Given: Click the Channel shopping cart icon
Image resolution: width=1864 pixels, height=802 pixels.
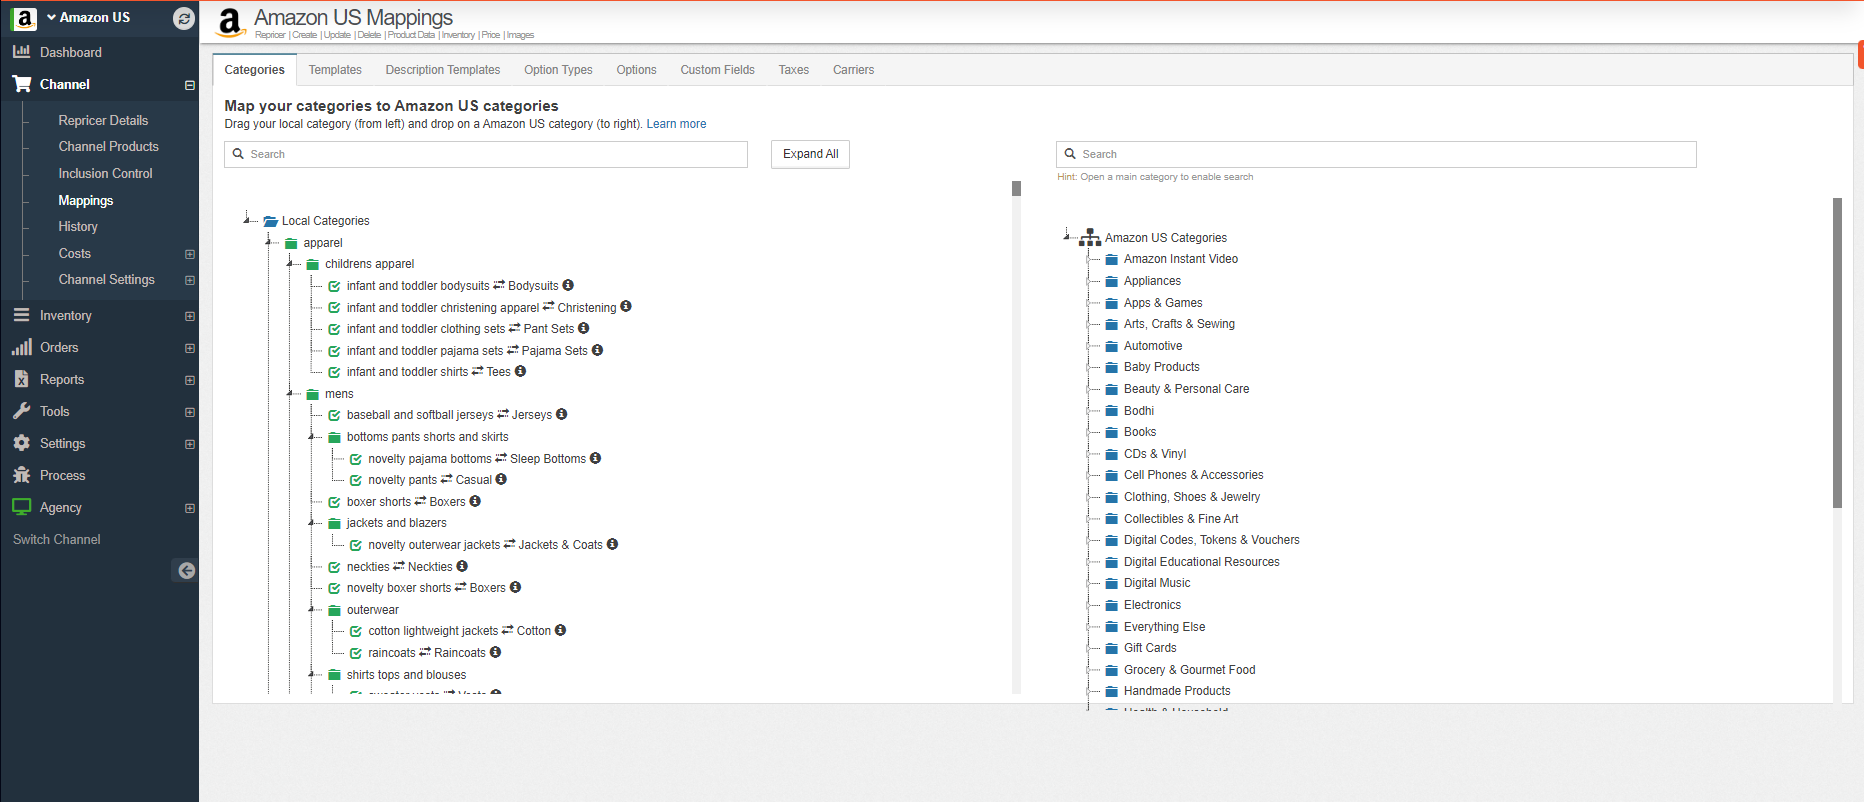Looking at the screenshot, I should click(x=21, y=84).
